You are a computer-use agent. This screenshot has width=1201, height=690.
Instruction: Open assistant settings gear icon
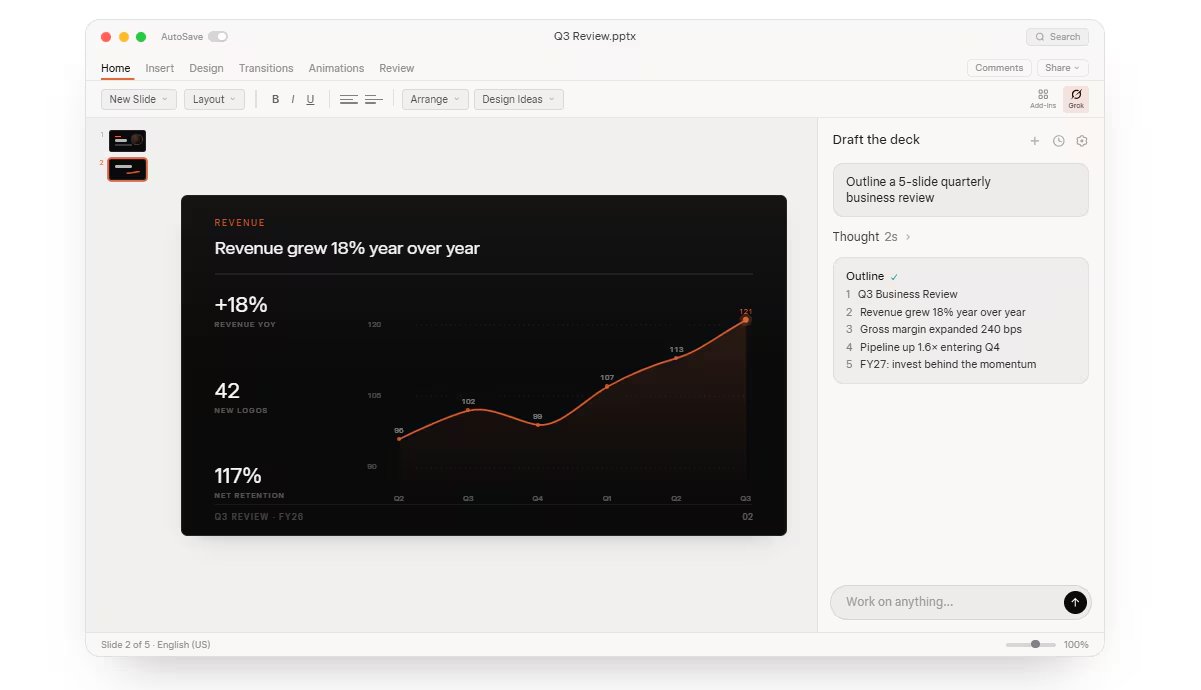click(1081, 141)
